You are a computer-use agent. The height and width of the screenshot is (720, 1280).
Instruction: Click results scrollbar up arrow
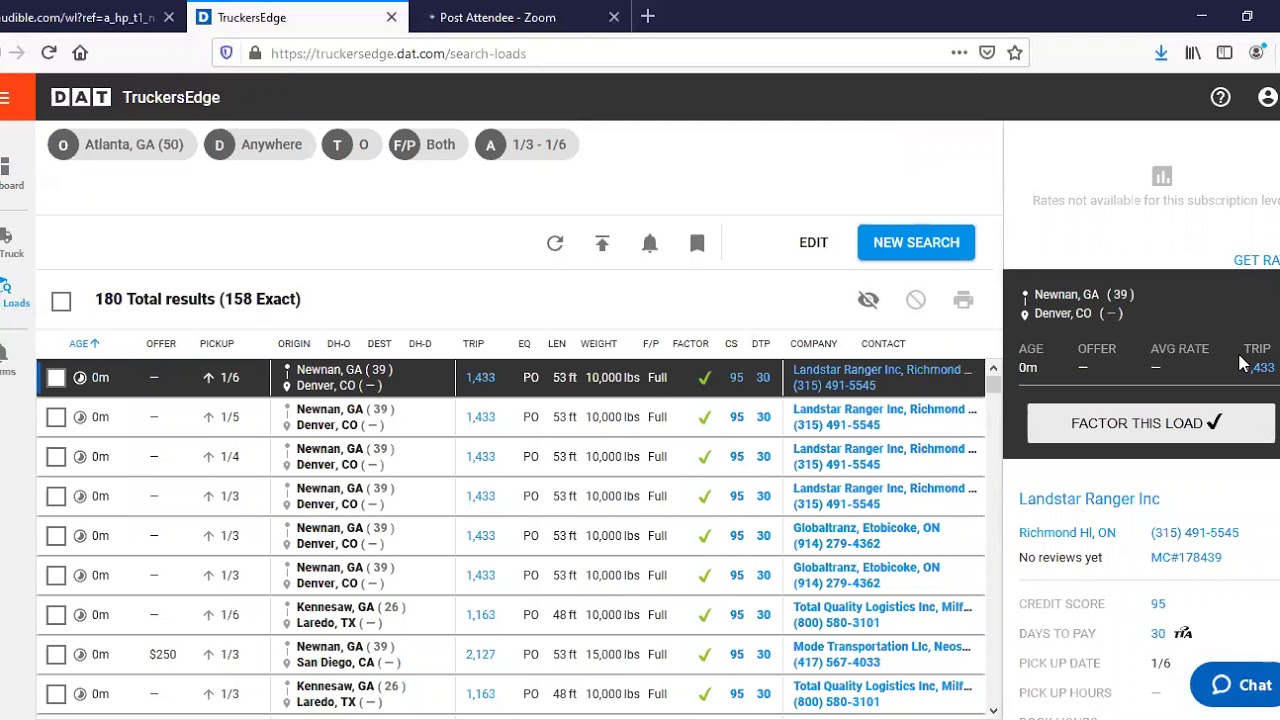click(993, 368)
